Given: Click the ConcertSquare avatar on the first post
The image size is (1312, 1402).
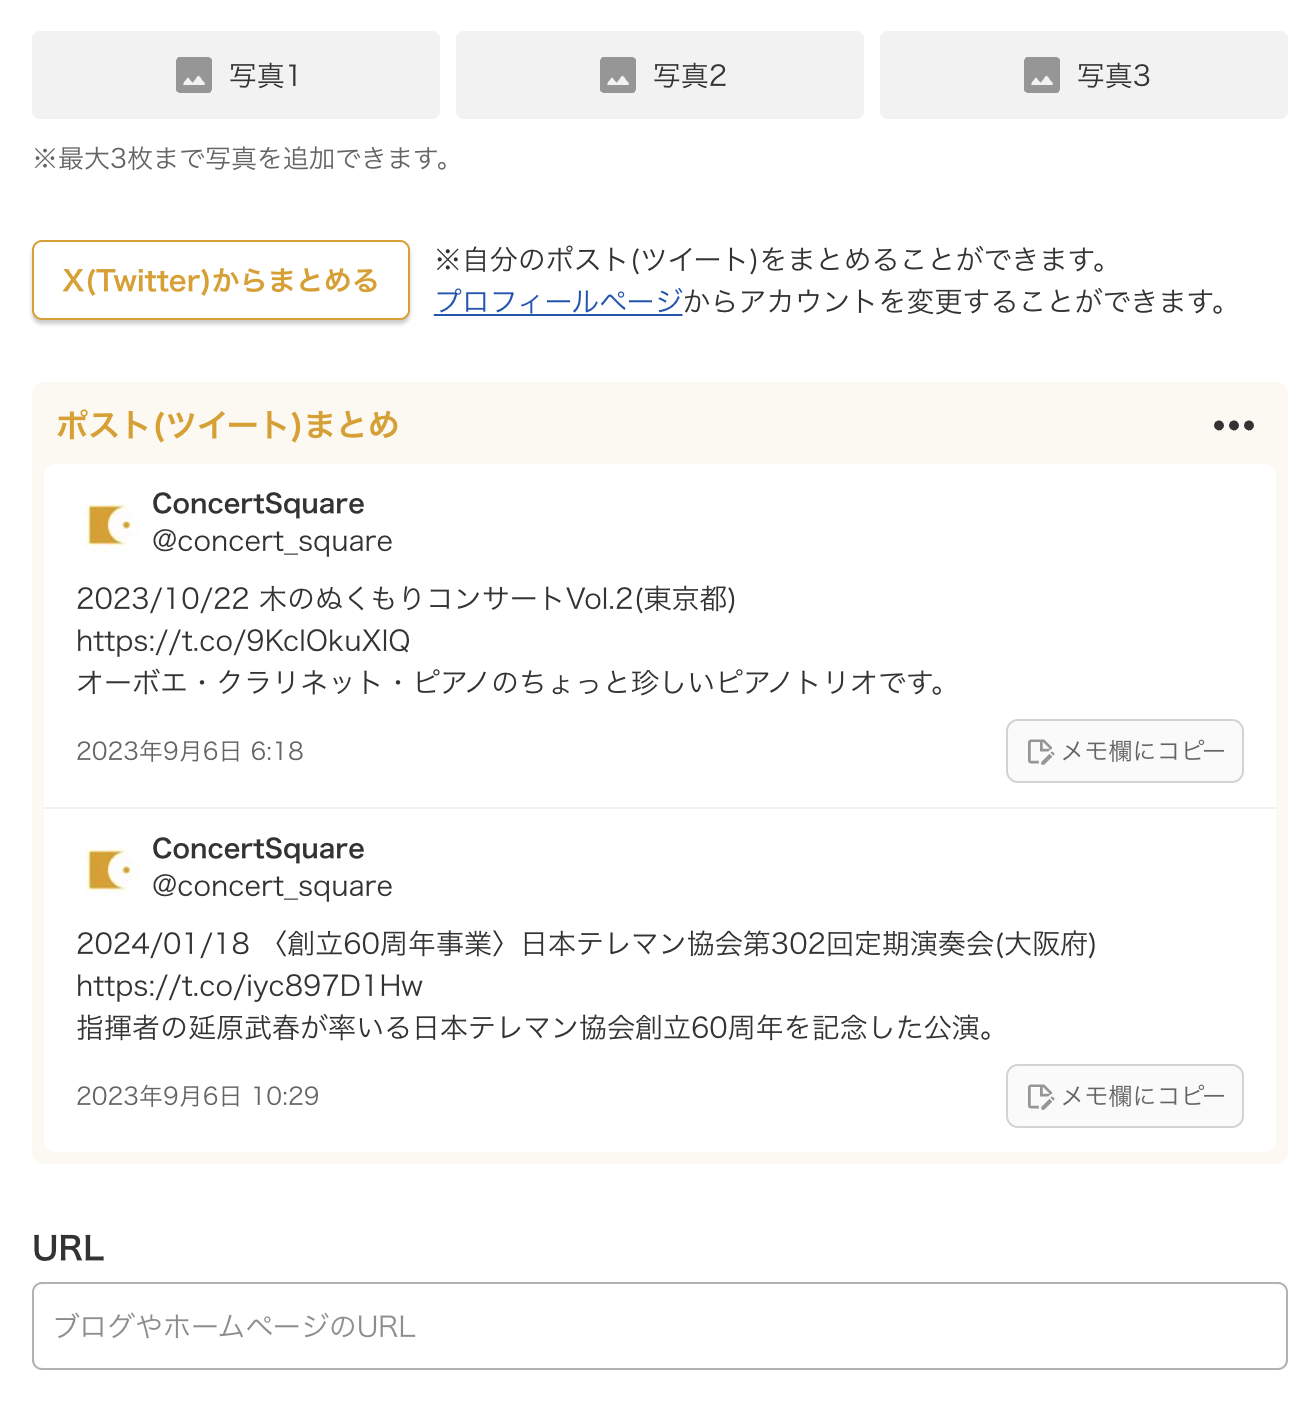Looking at the screenshot, I should (109, 524).
